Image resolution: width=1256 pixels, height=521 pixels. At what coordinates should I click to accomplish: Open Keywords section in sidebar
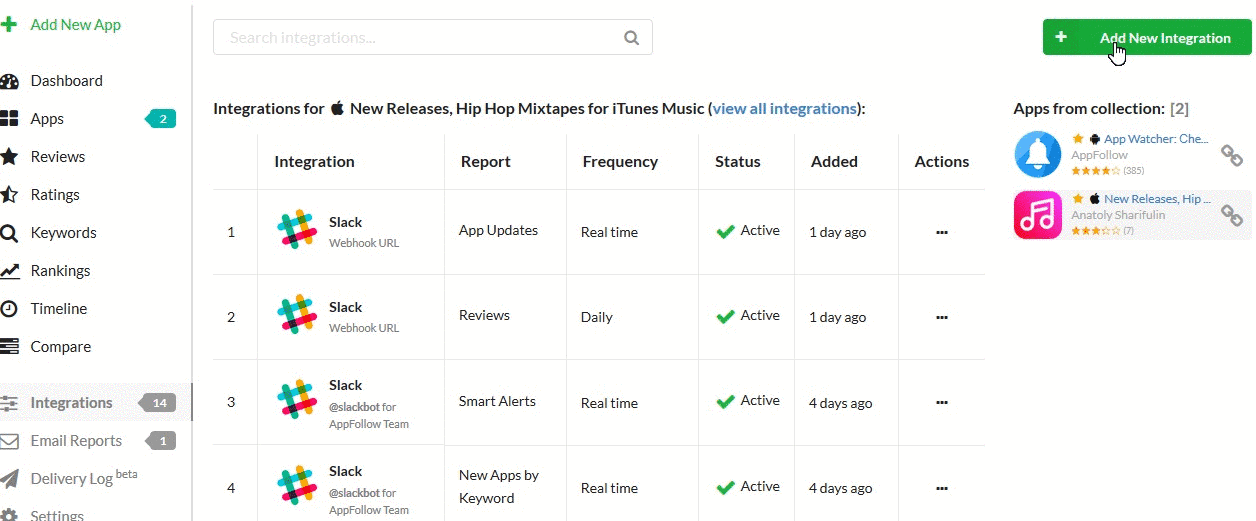pos(63,233)
